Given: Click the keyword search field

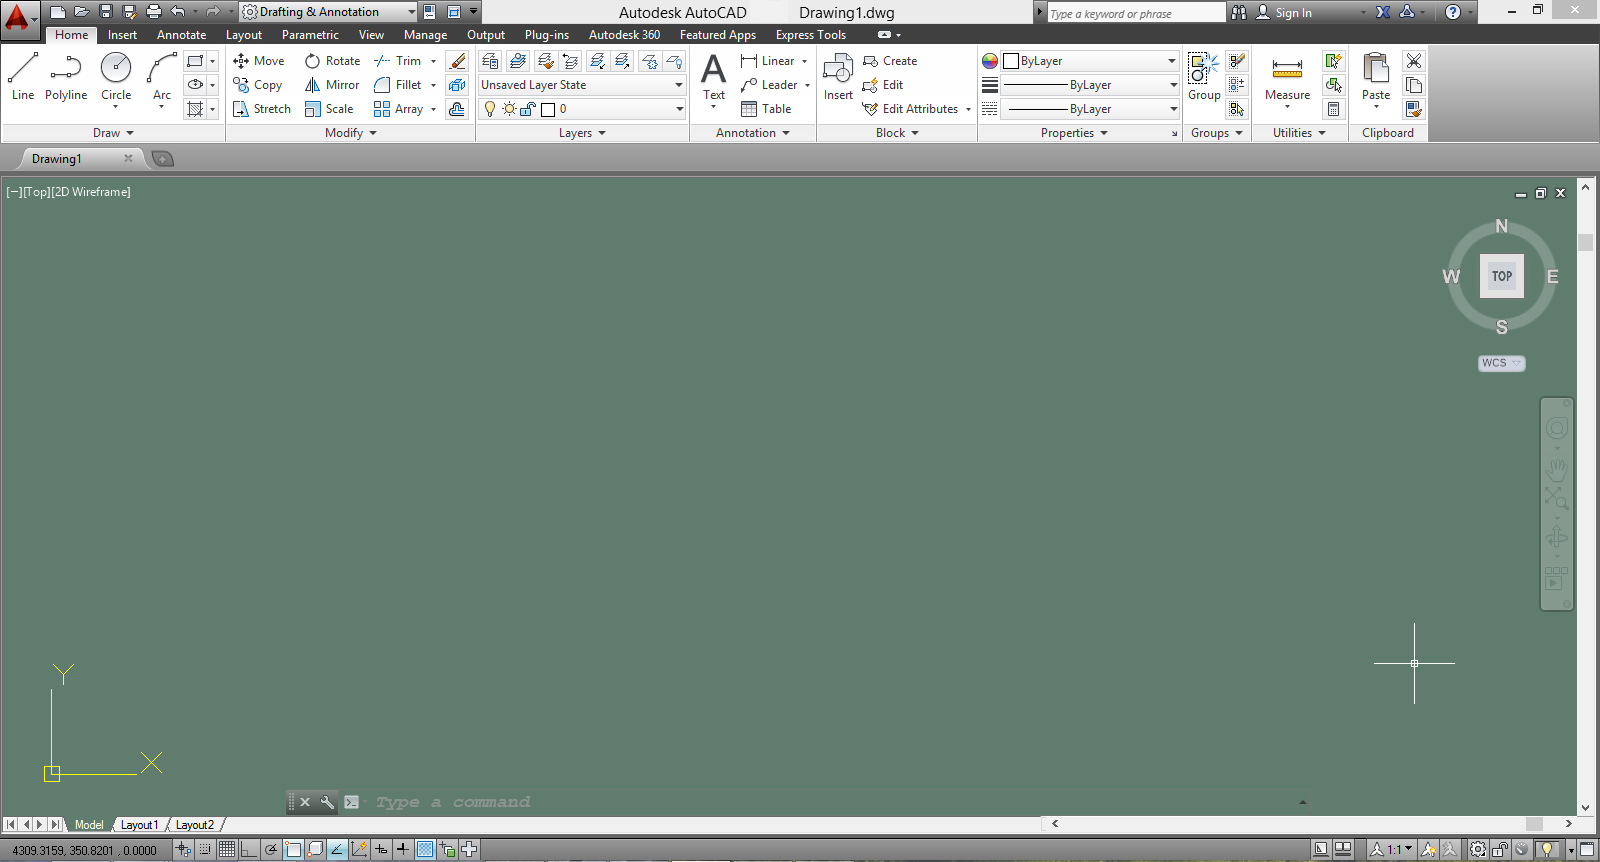Looking at the screenshot, I should (1136, 13).
